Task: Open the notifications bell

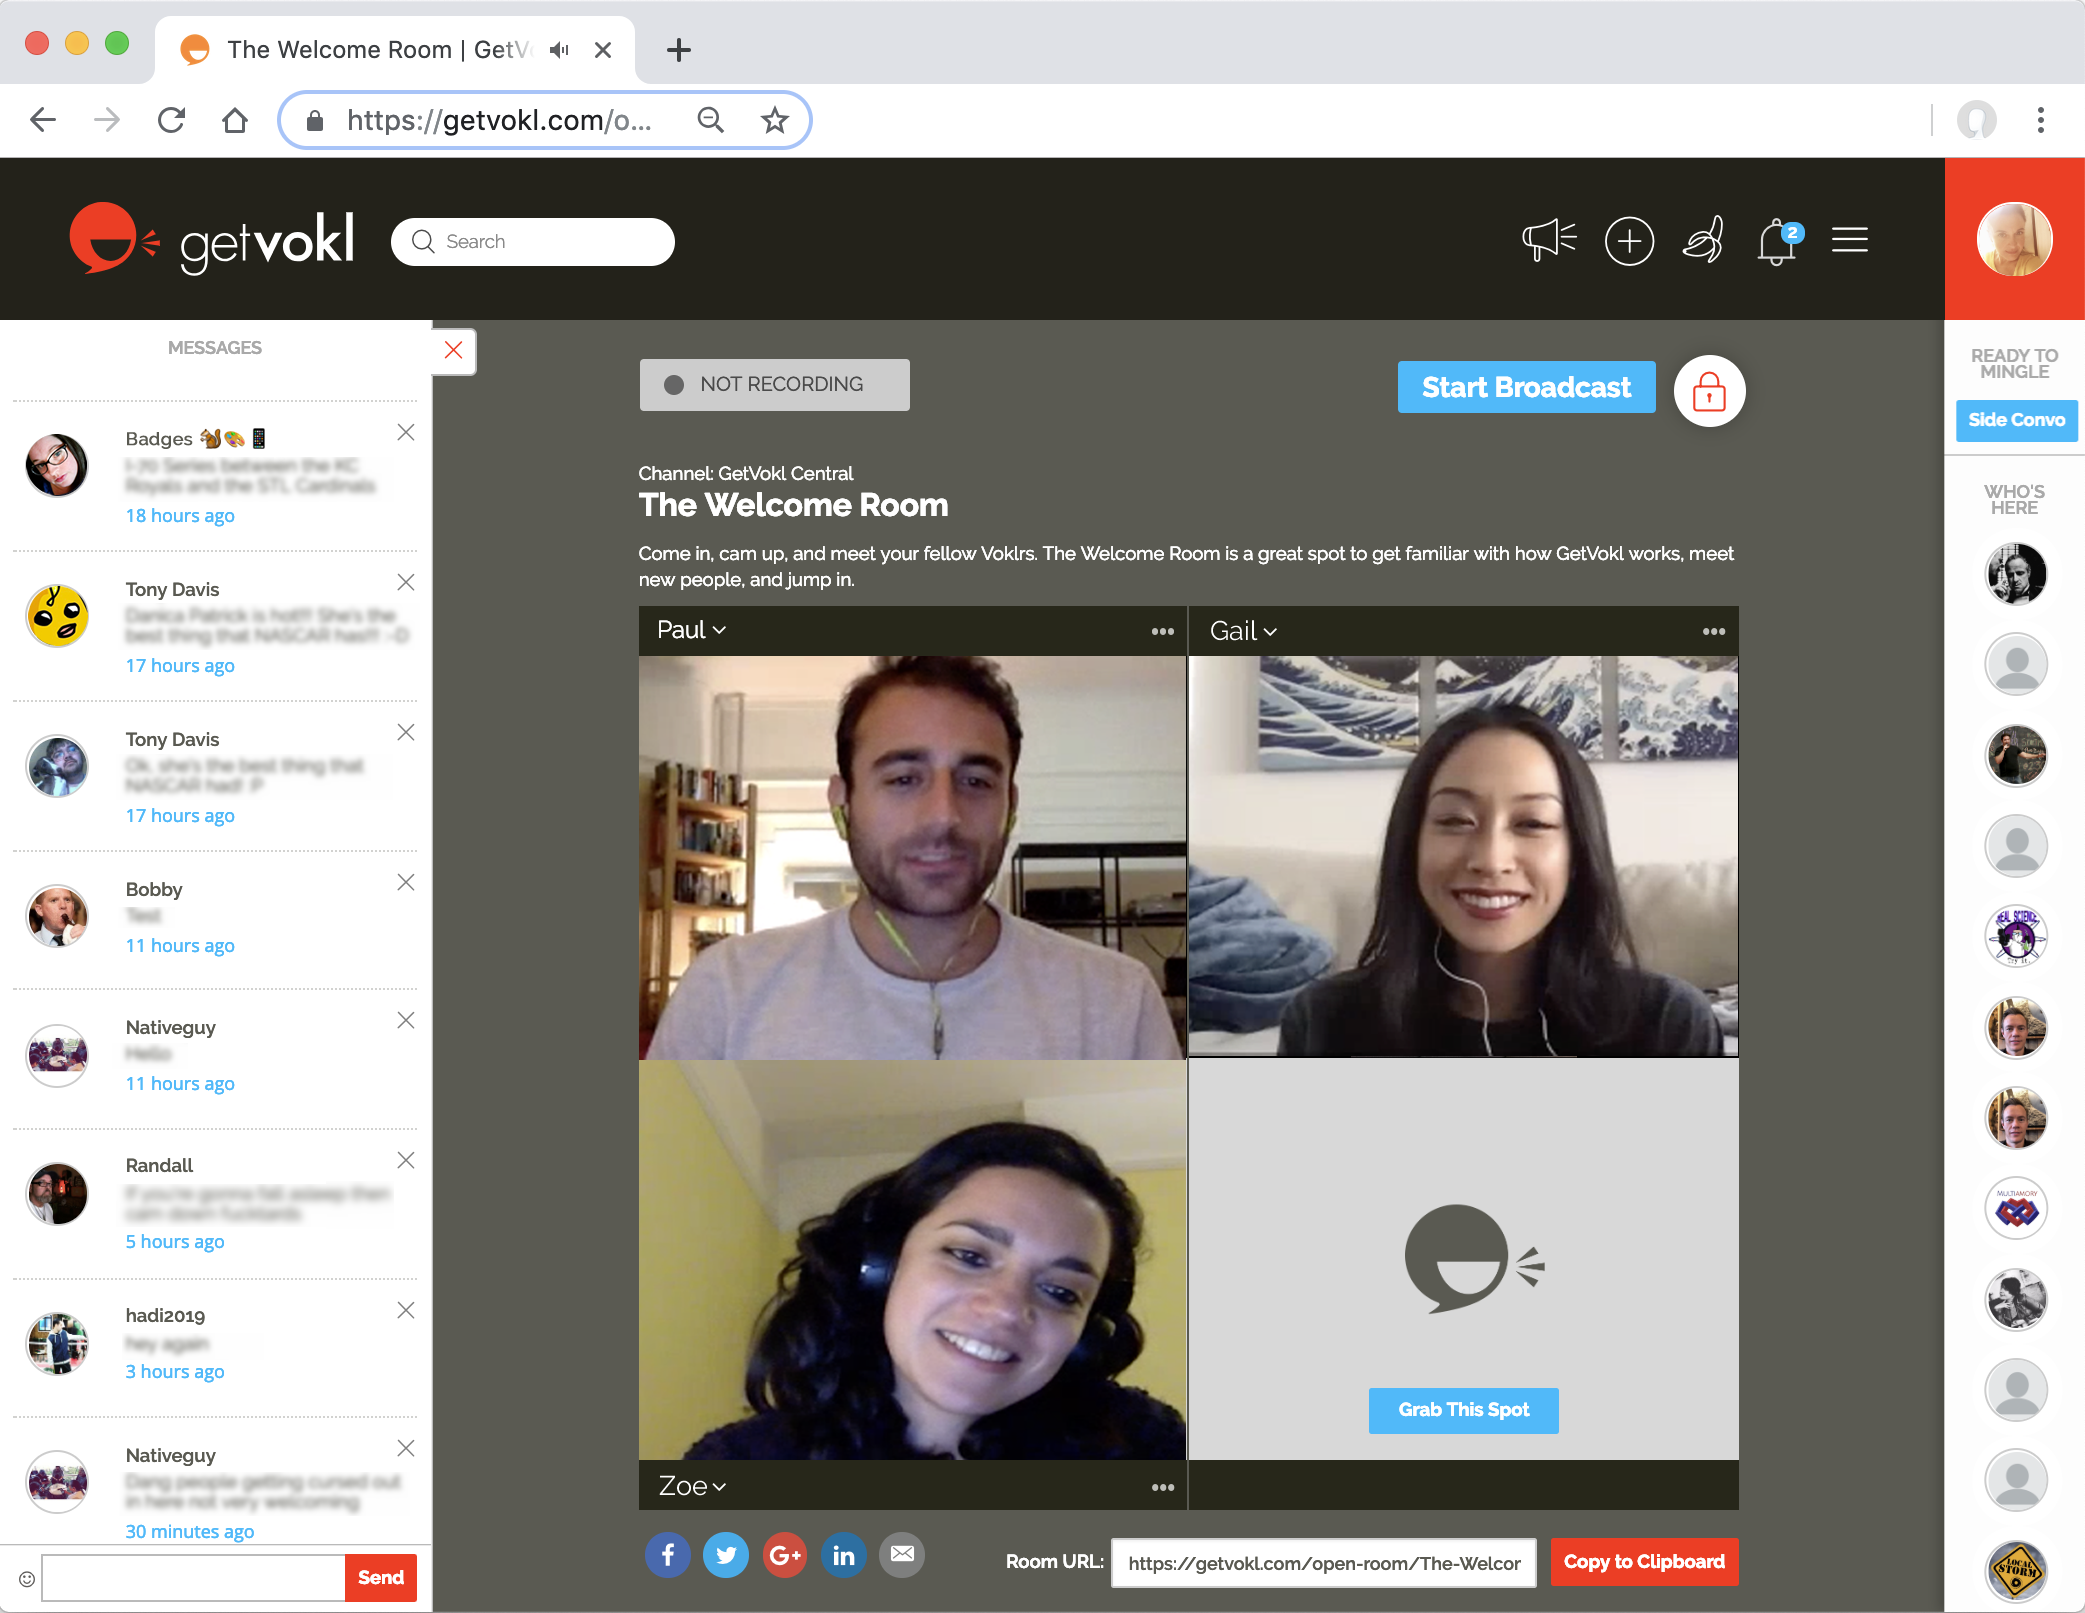Action: pos(1777,243)
